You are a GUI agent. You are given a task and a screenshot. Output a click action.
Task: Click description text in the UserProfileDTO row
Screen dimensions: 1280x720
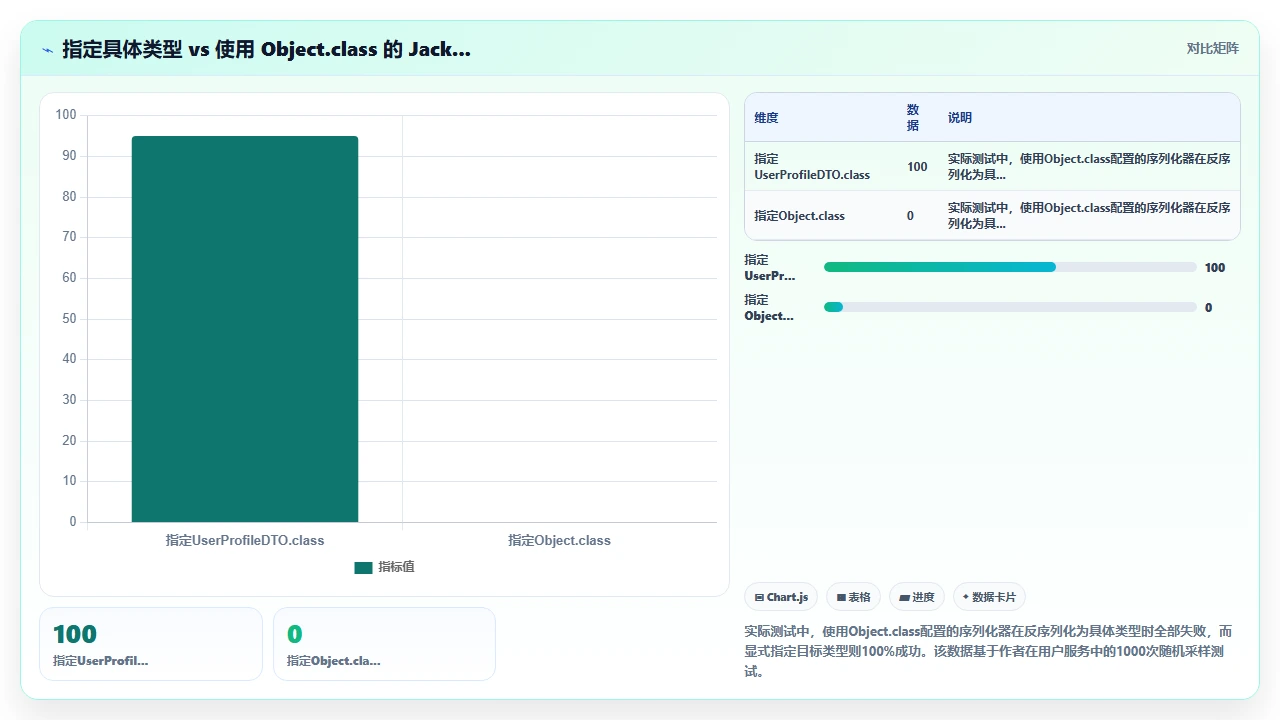tap(1089, 166)
